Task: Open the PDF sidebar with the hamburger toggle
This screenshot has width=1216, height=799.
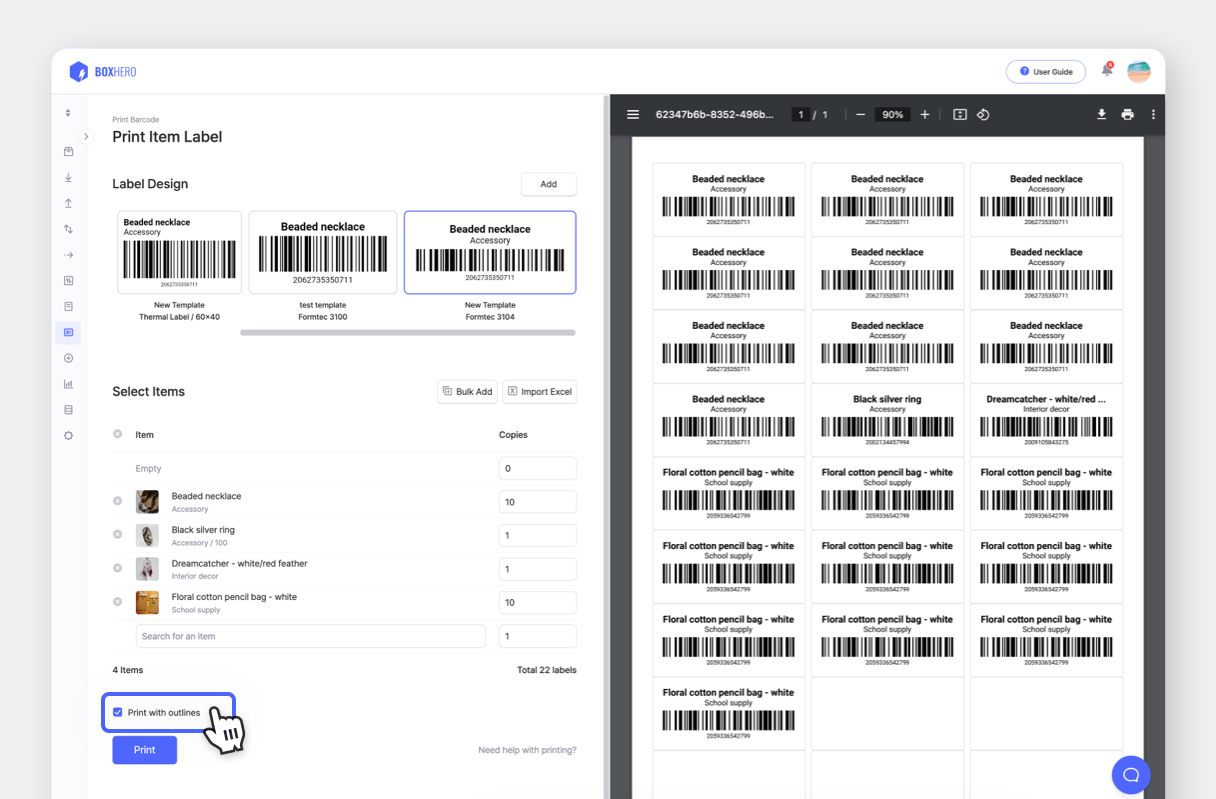Action: click(x=633, y=114)
